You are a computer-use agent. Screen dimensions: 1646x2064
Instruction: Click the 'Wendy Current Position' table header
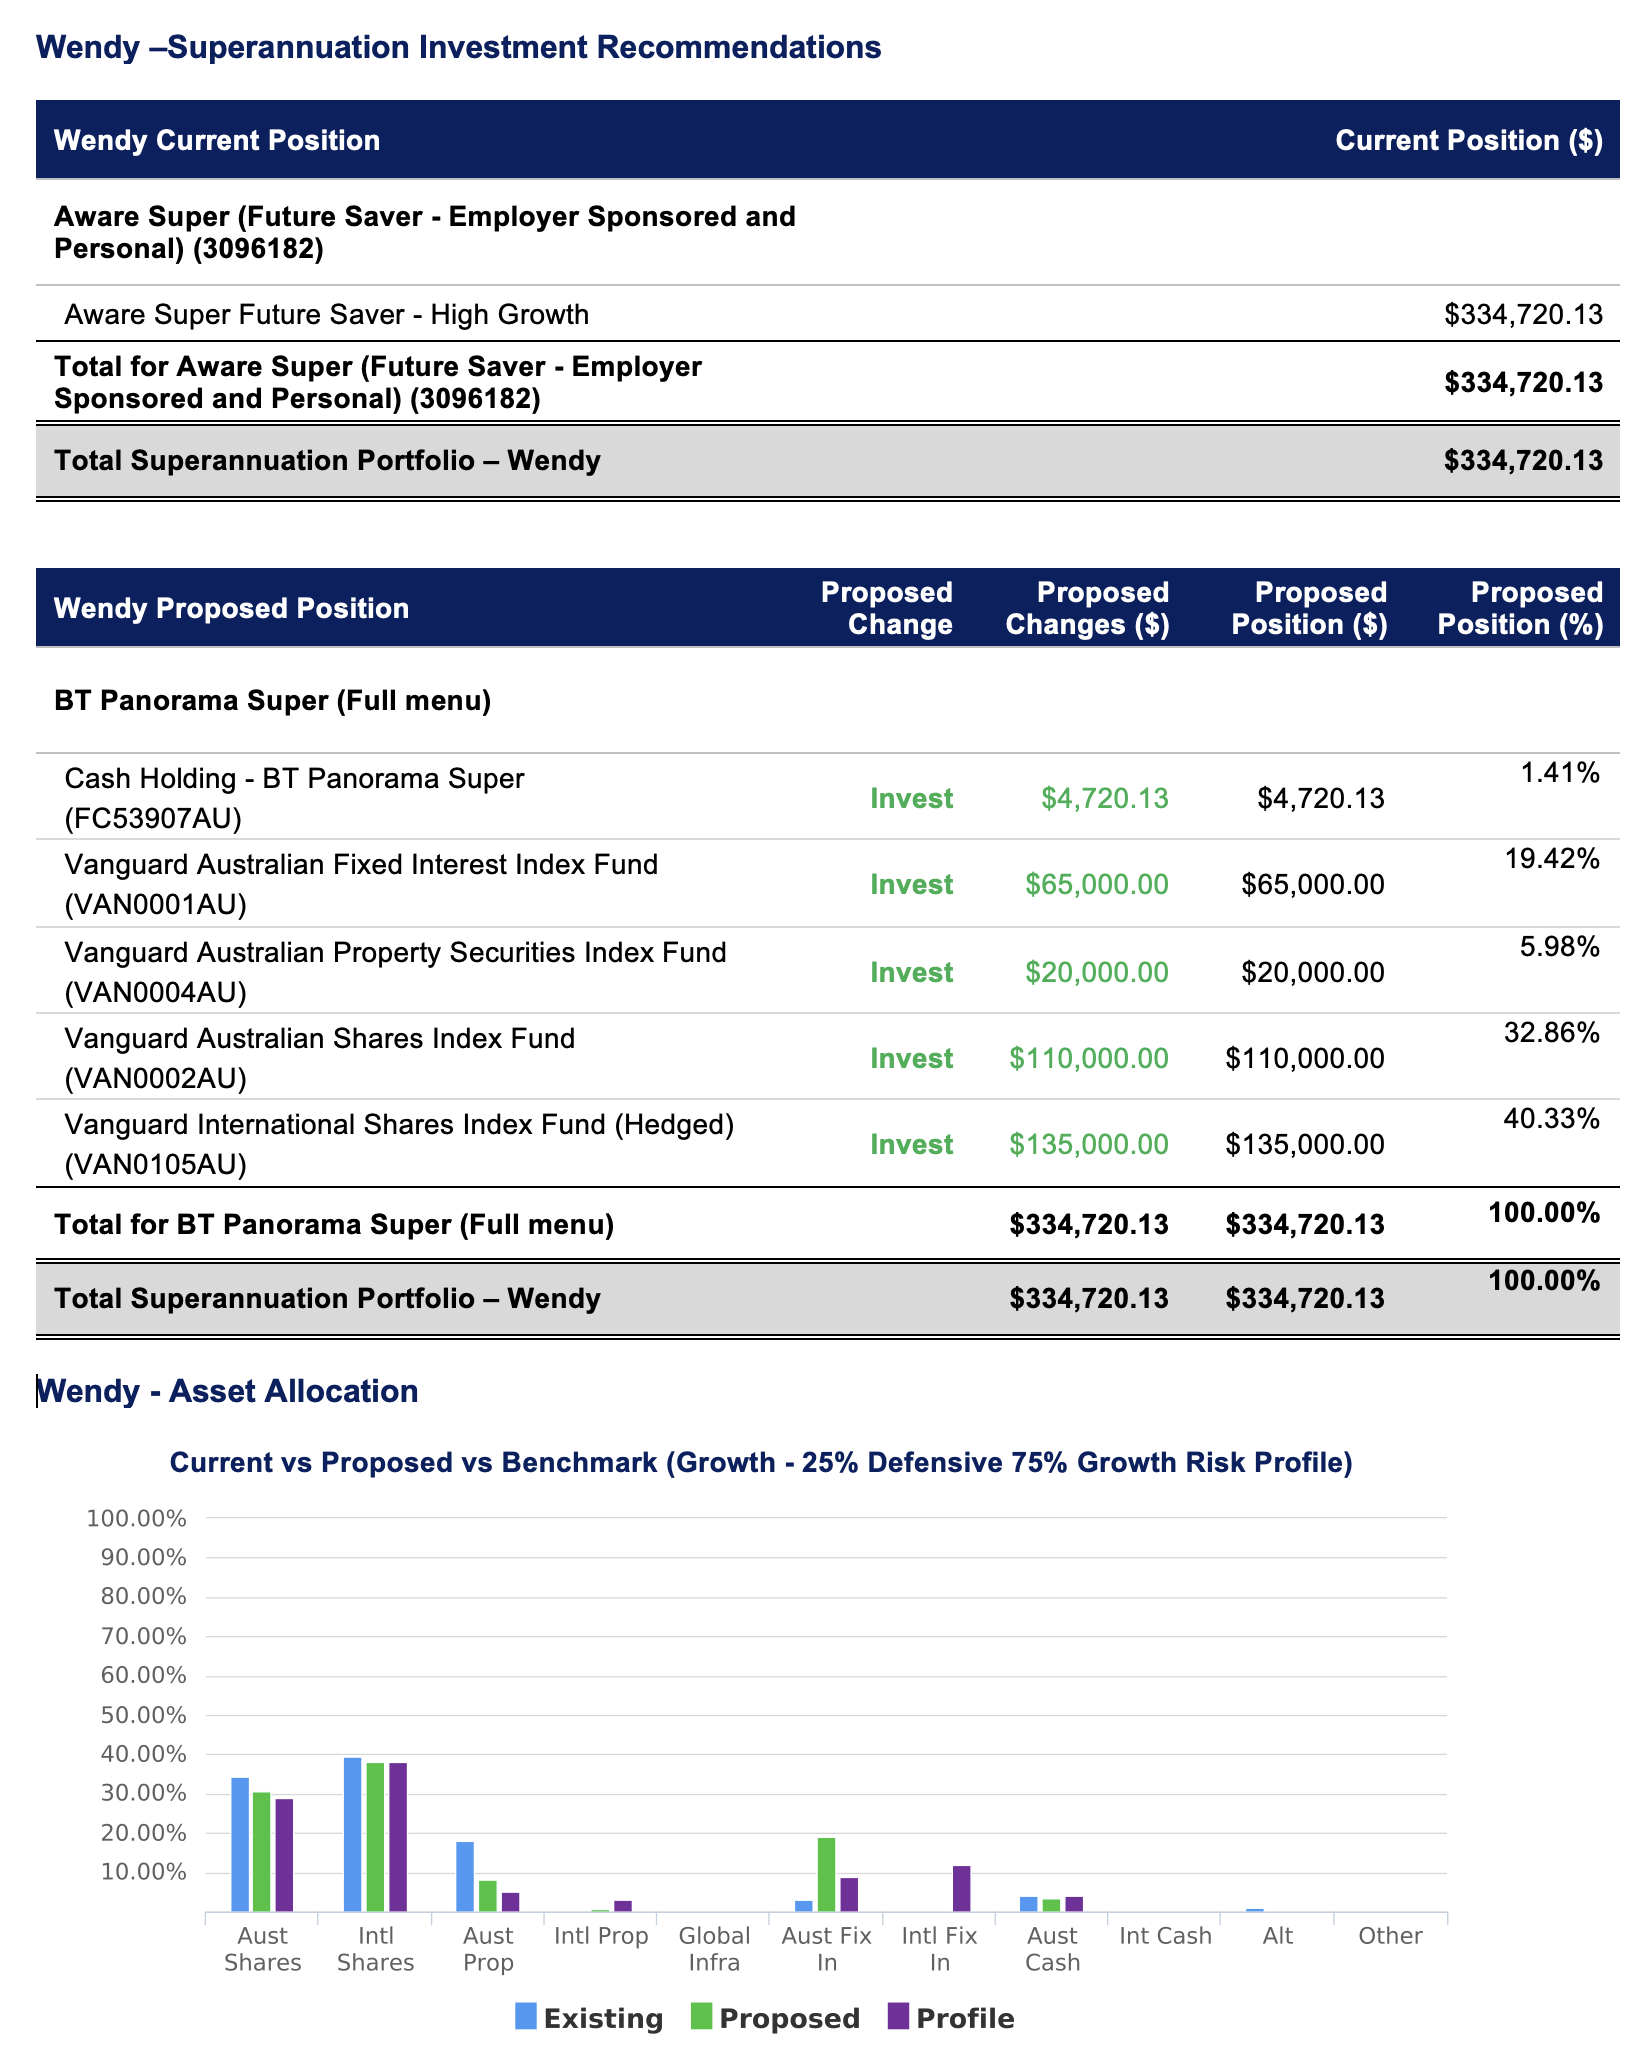tap(217, 140)
